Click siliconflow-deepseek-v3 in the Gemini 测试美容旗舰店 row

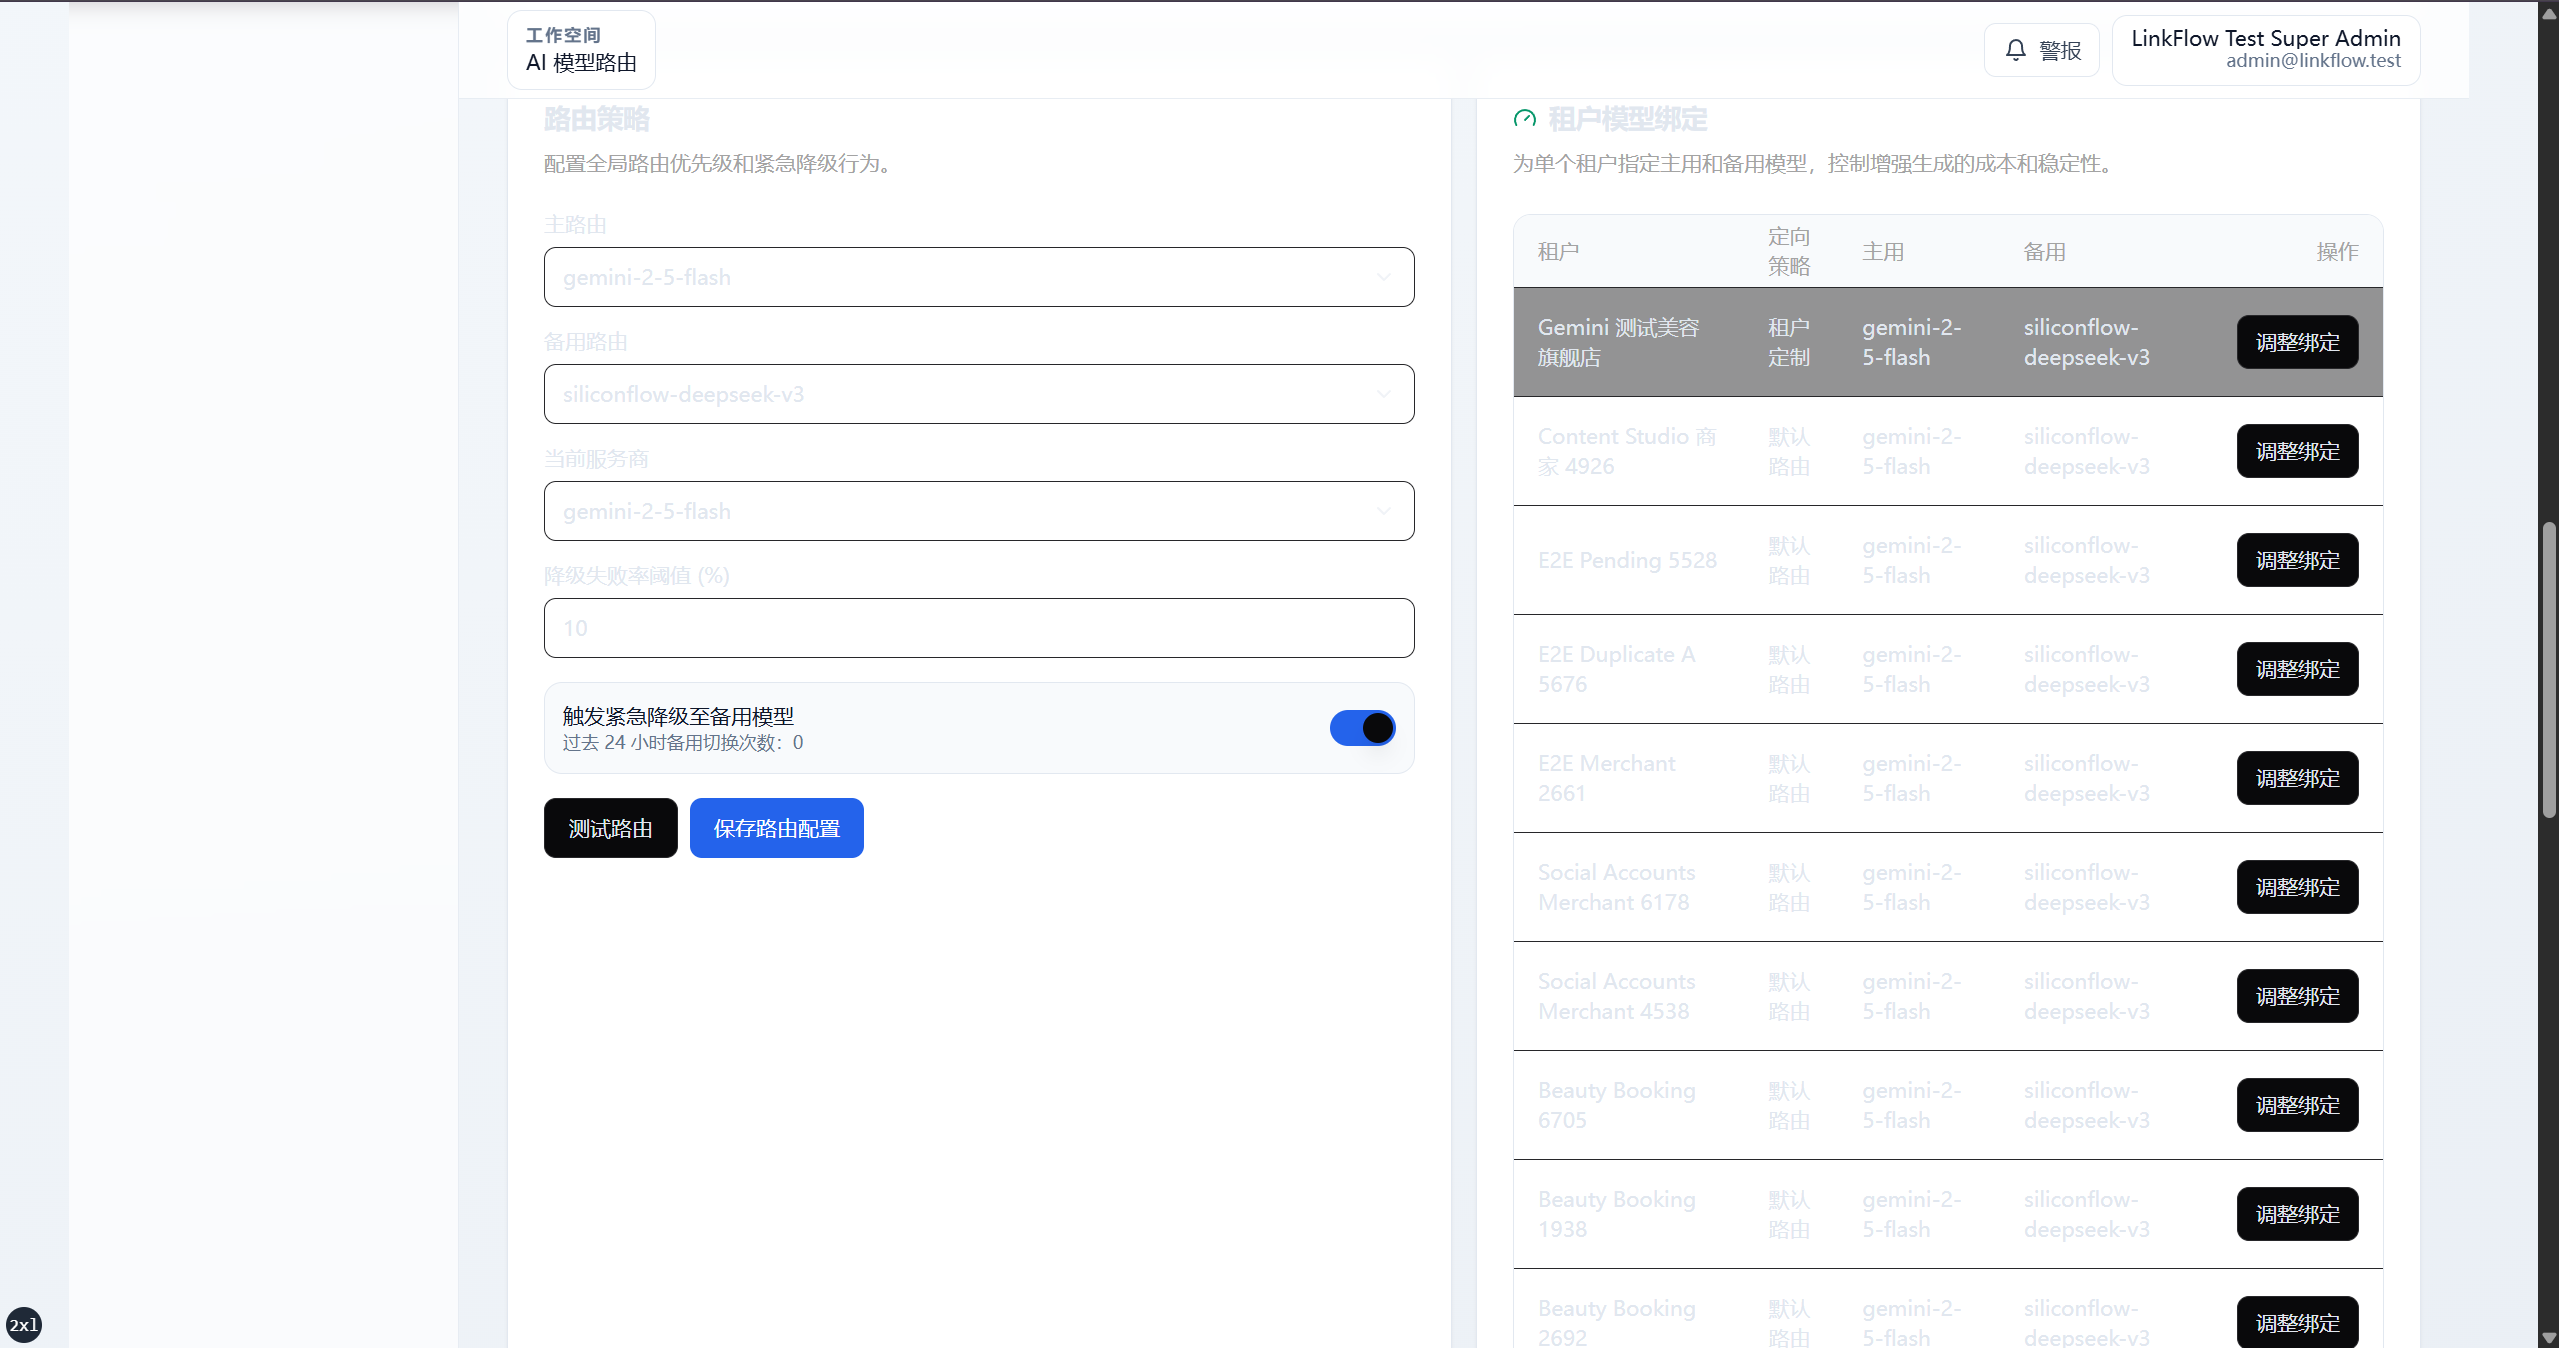2087,342
